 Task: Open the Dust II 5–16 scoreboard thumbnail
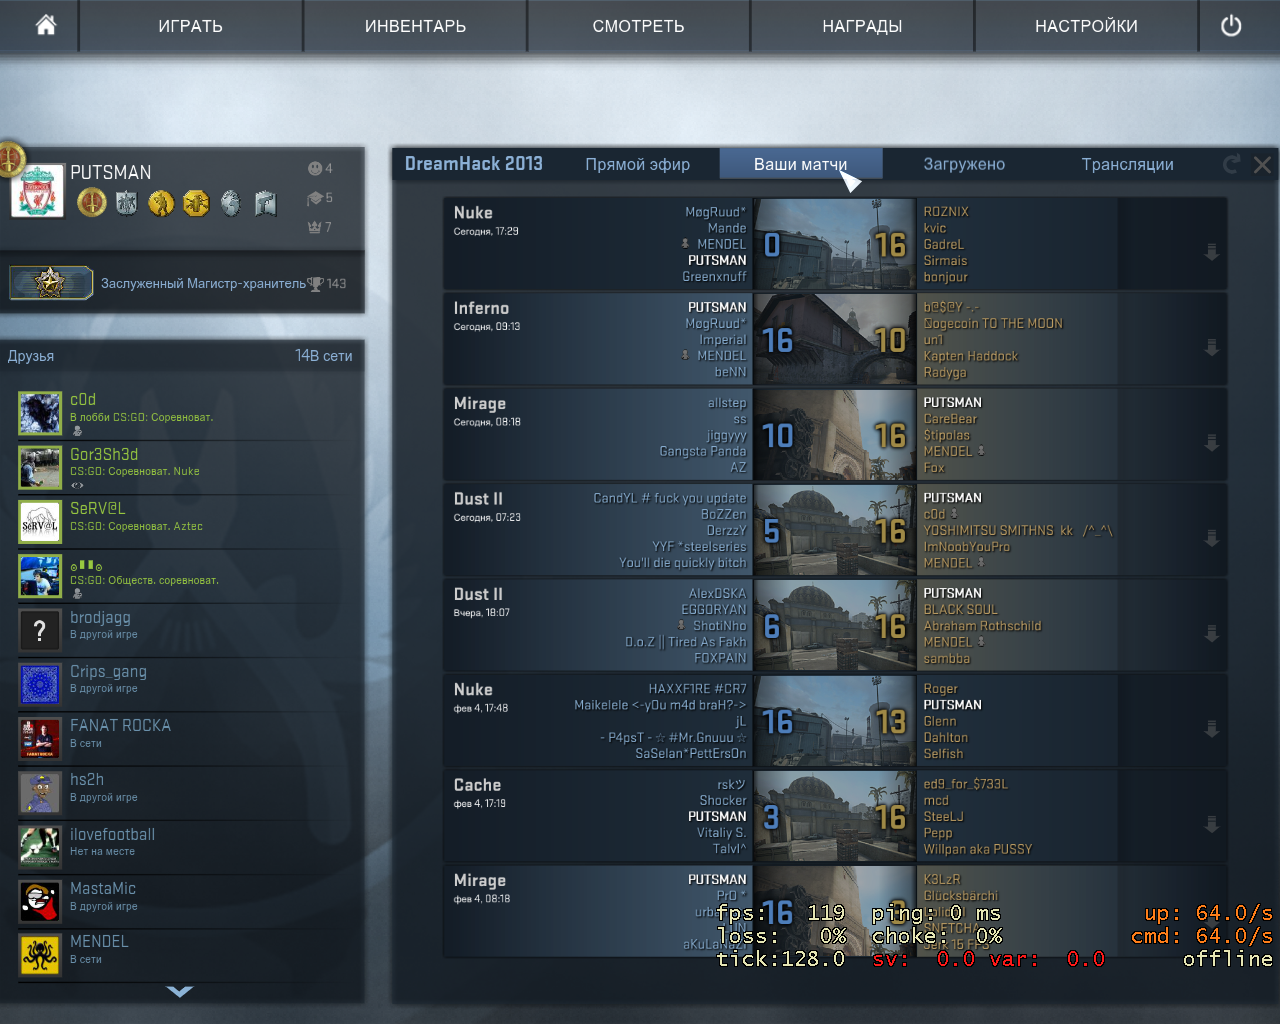[834, 530]
